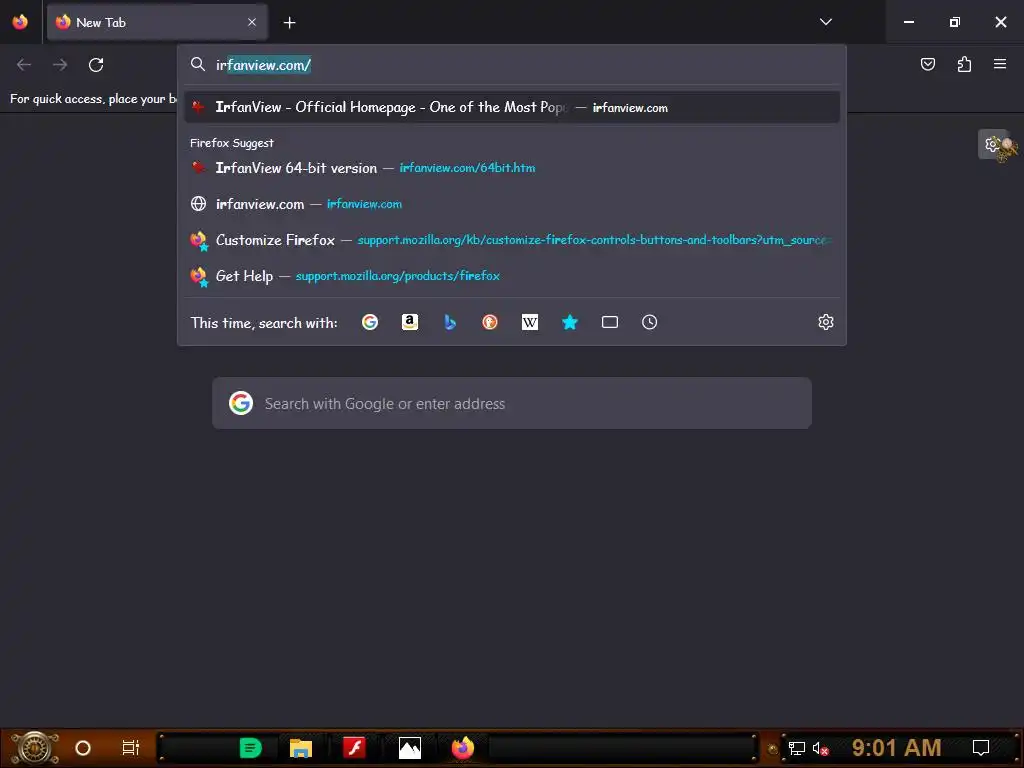Open clock showing 9:01 AM
Viewport: 1024px width, 768px height.
896,748
